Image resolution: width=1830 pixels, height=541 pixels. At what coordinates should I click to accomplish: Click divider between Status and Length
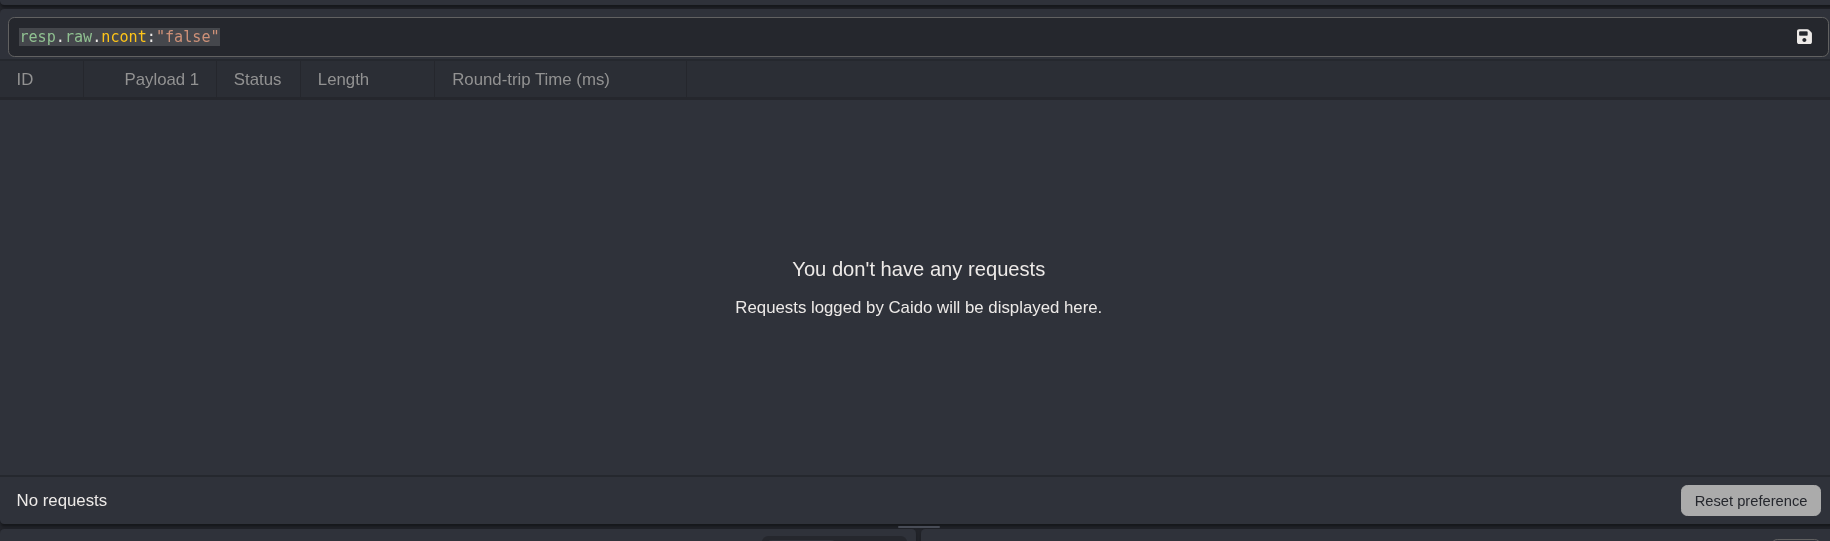point(300,80)
